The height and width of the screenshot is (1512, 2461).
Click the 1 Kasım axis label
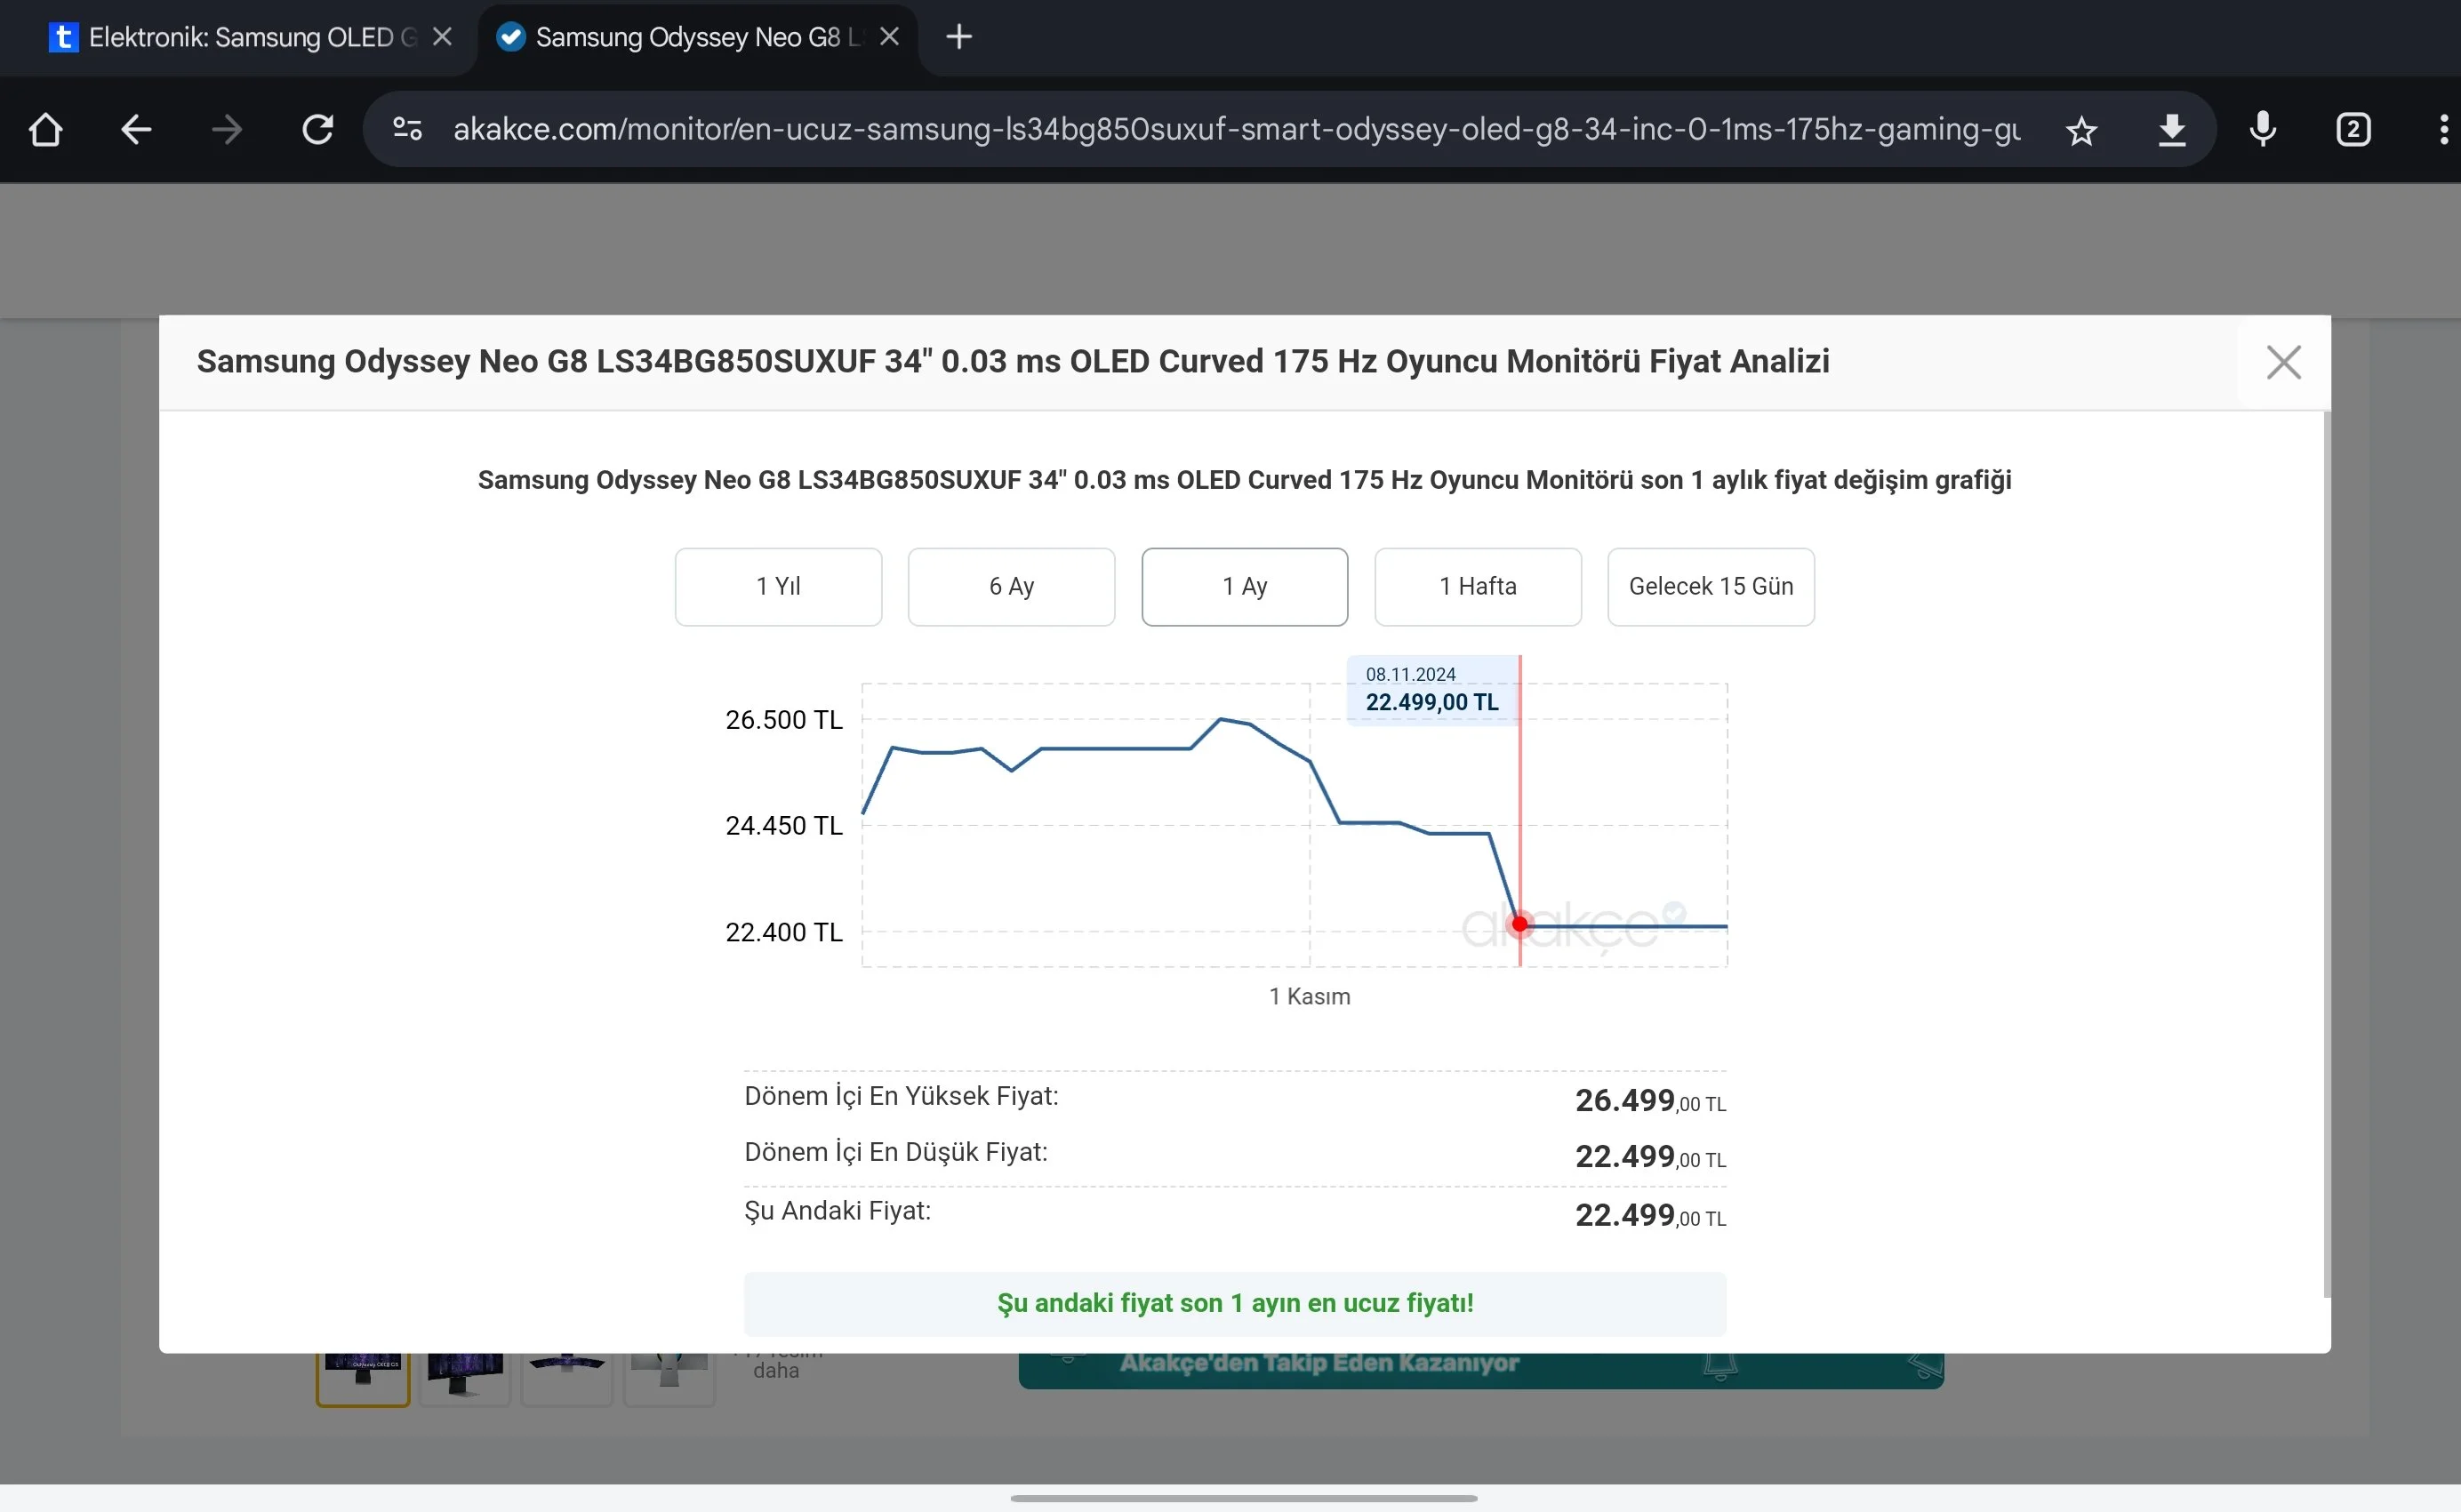pos(1309,997)
